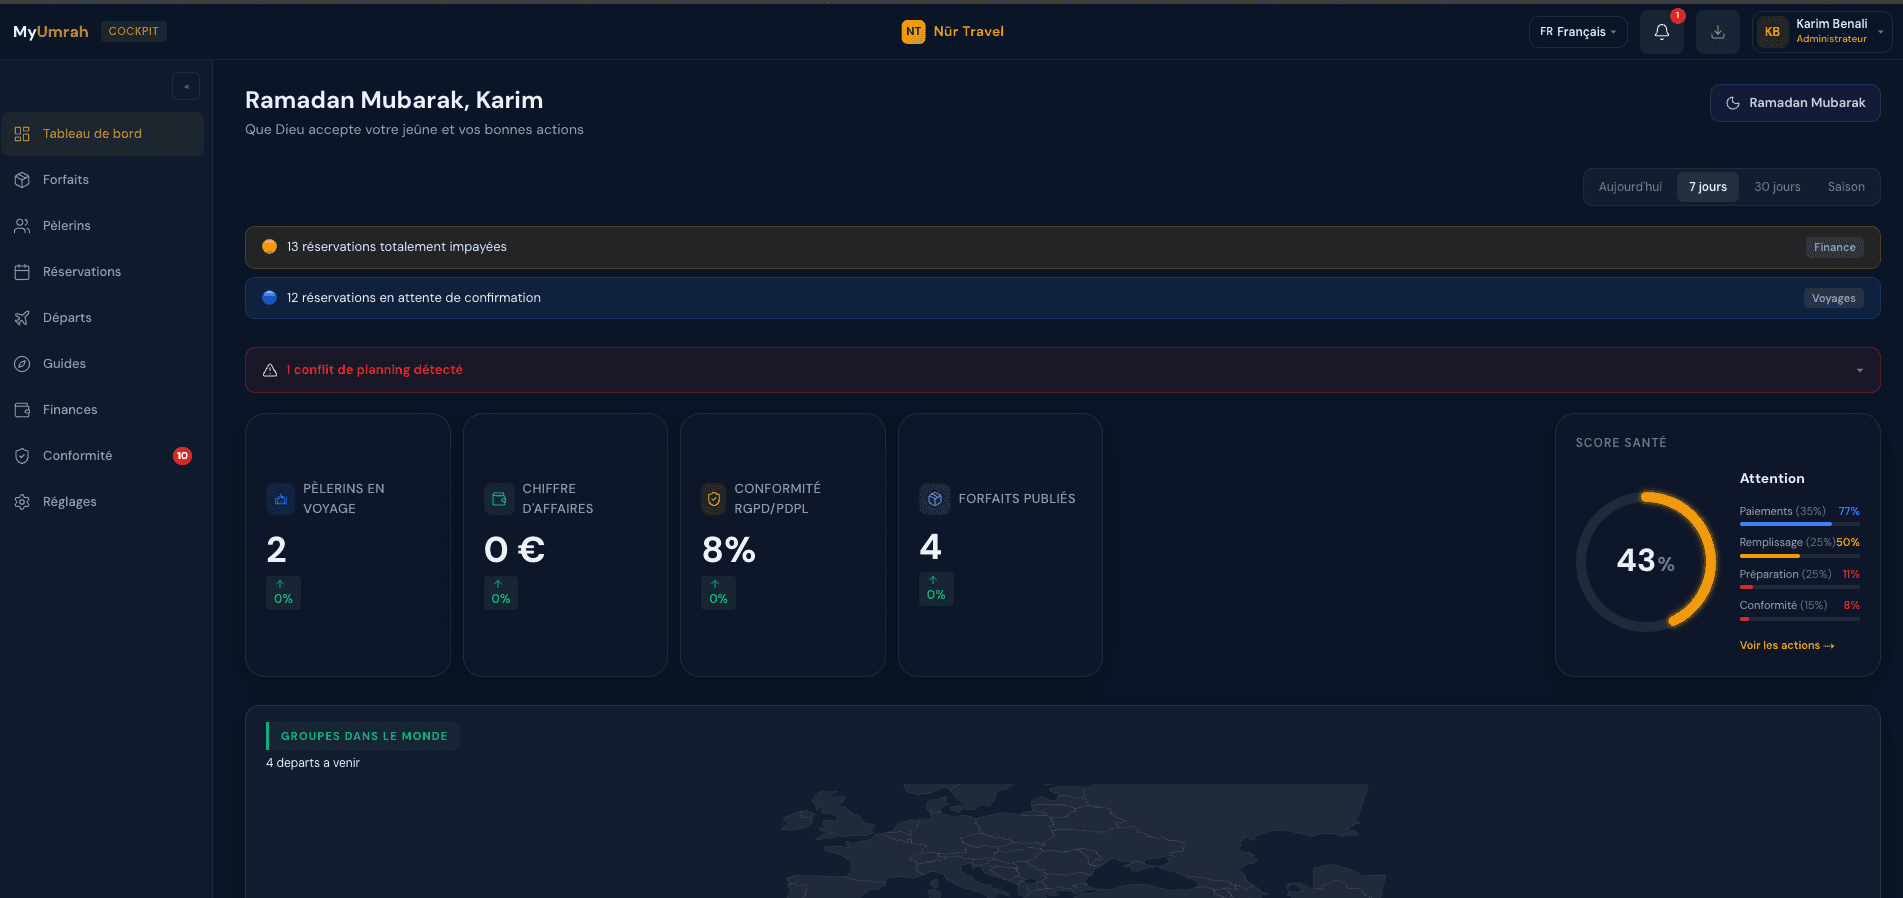Viewport: 1903px width, 898px height.
Task: Click the Guides compass icon
Action: [22, 364]
